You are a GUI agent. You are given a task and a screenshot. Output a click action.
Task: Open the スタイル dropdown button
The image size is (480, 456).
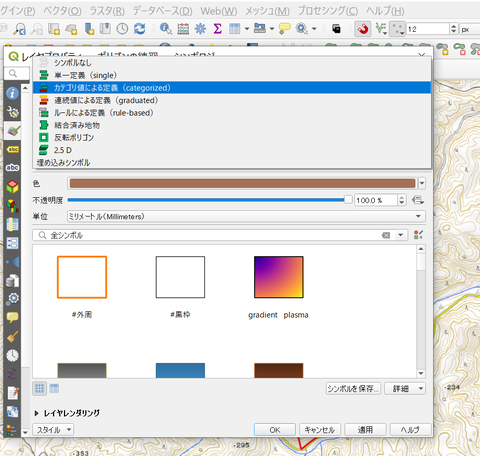(53, 430)
